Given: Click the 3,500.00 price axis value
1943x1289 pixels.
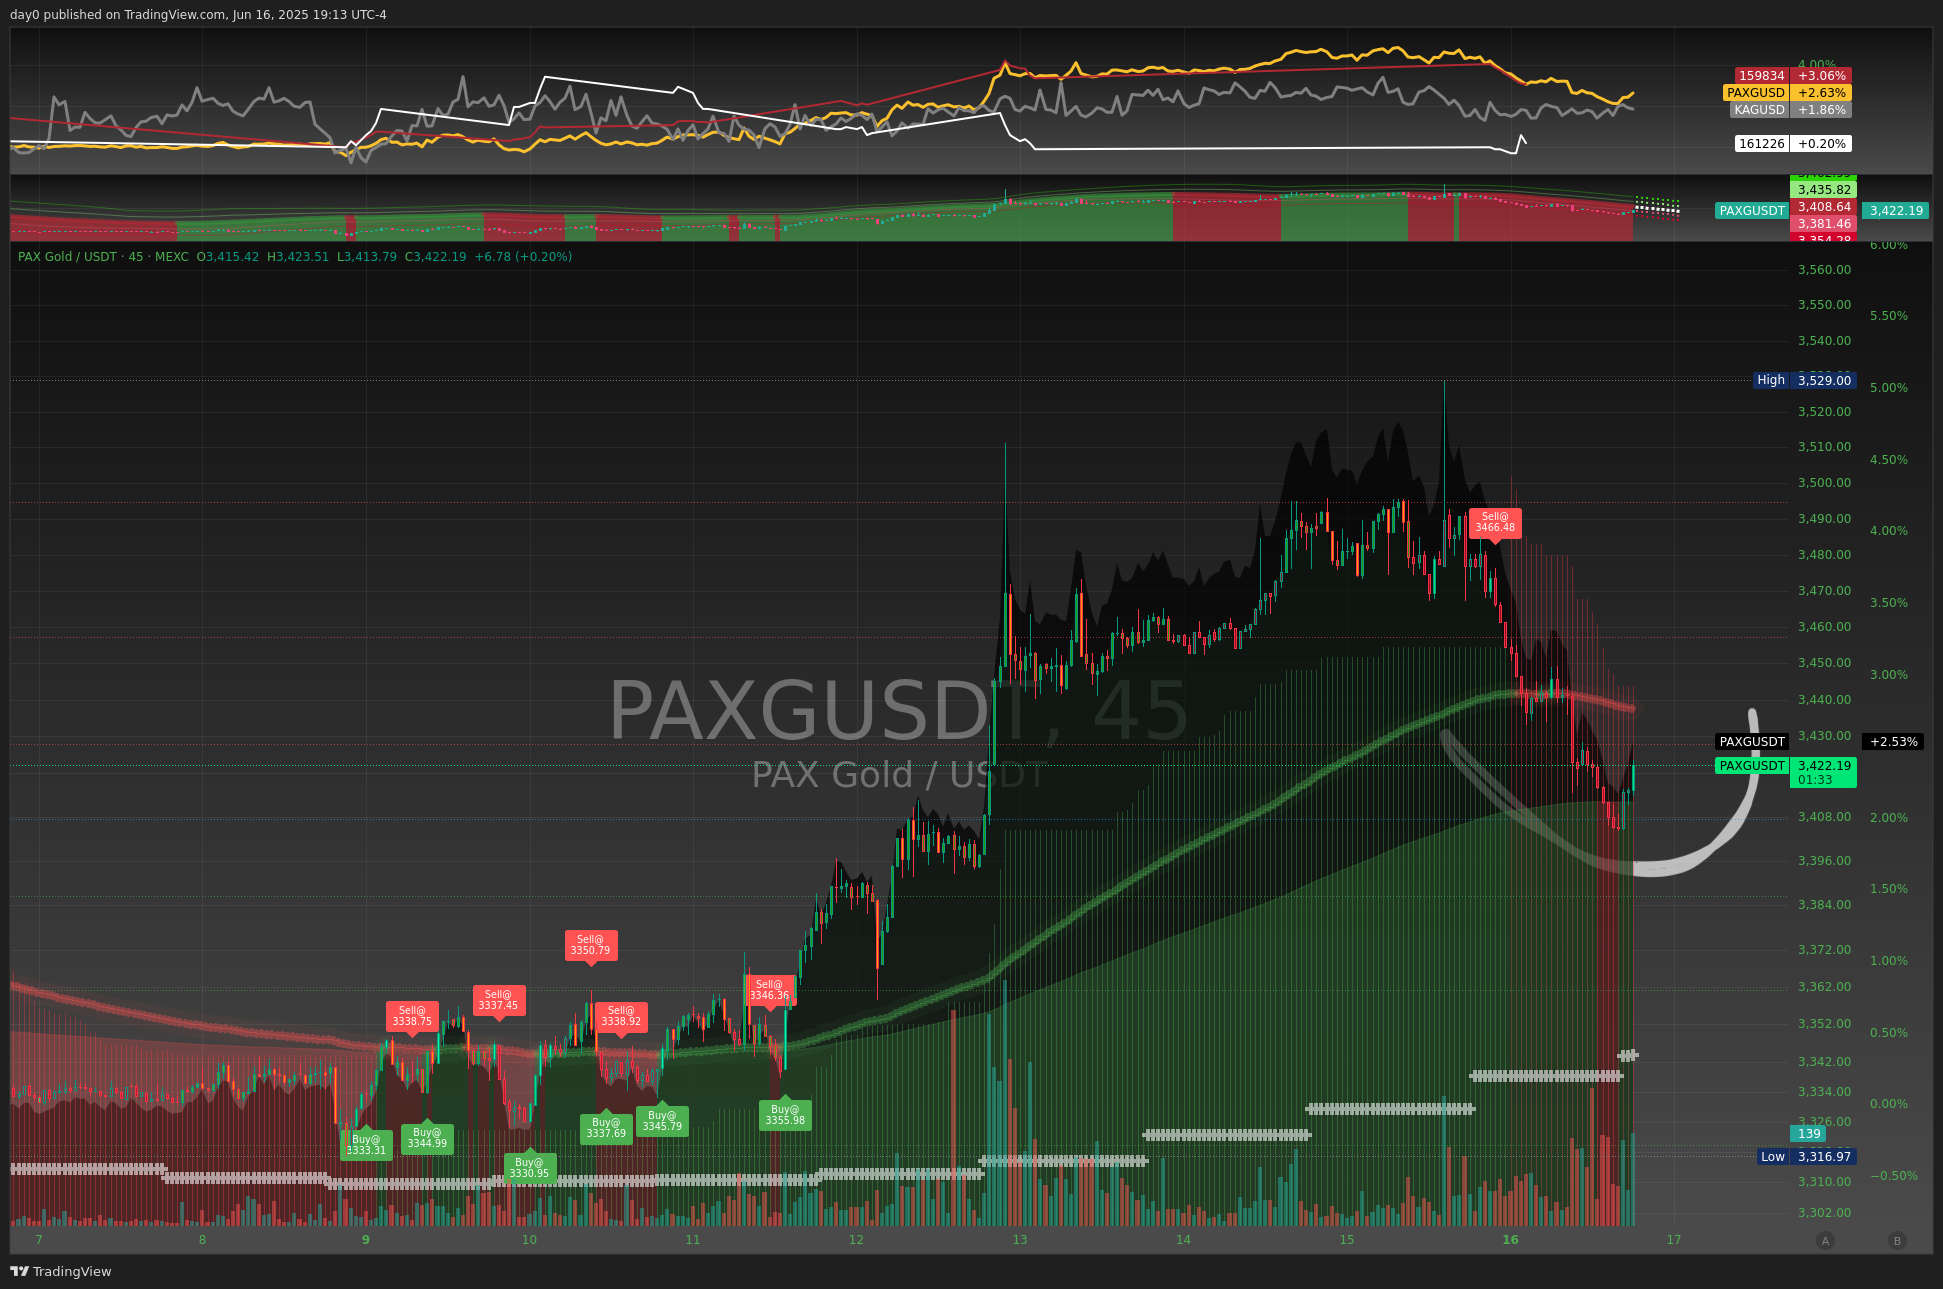Looking at the screenshot, I should click(1824, 483).
